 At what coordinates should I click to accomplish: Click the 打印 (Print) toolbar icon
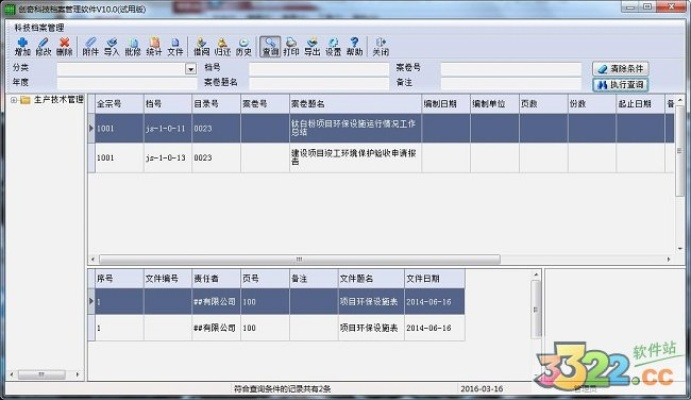(291, 47)
